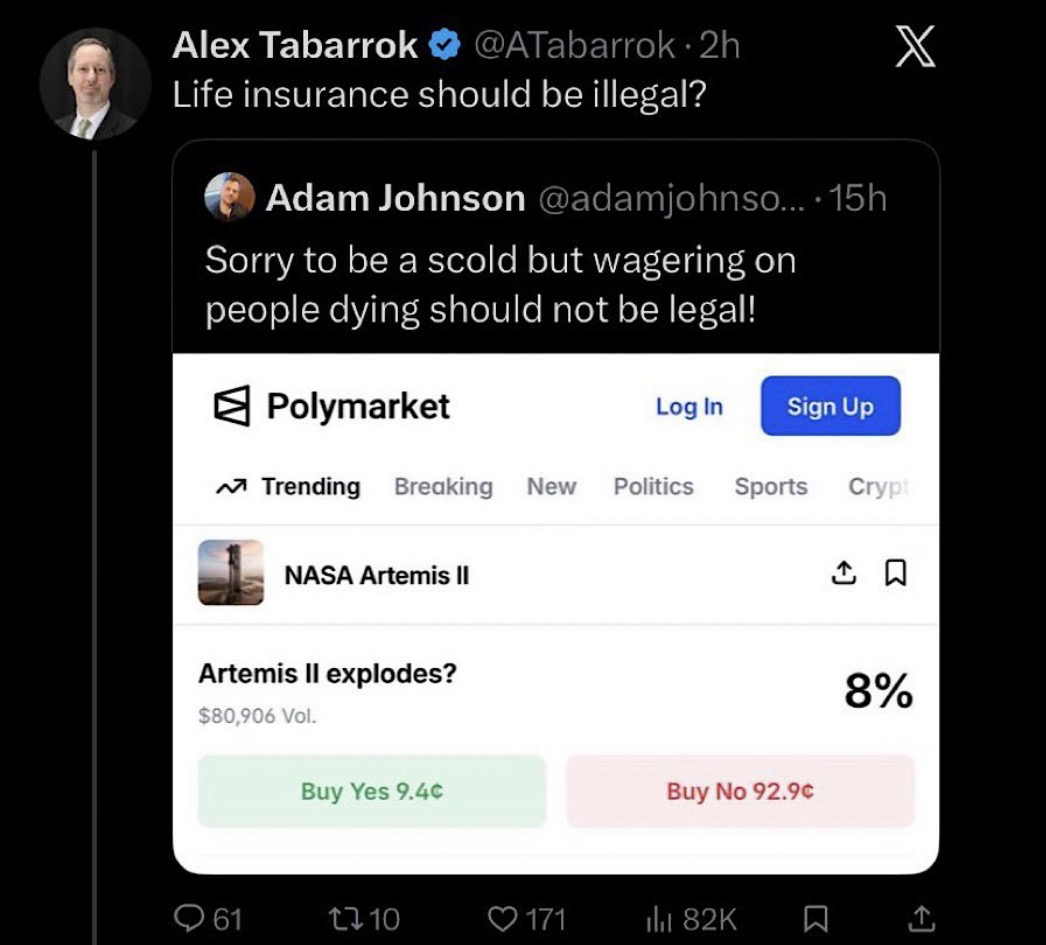Click Buy No 92.9¢ button
The height and width of the screenshot is (945, 1046).
[x=740, y=791]
